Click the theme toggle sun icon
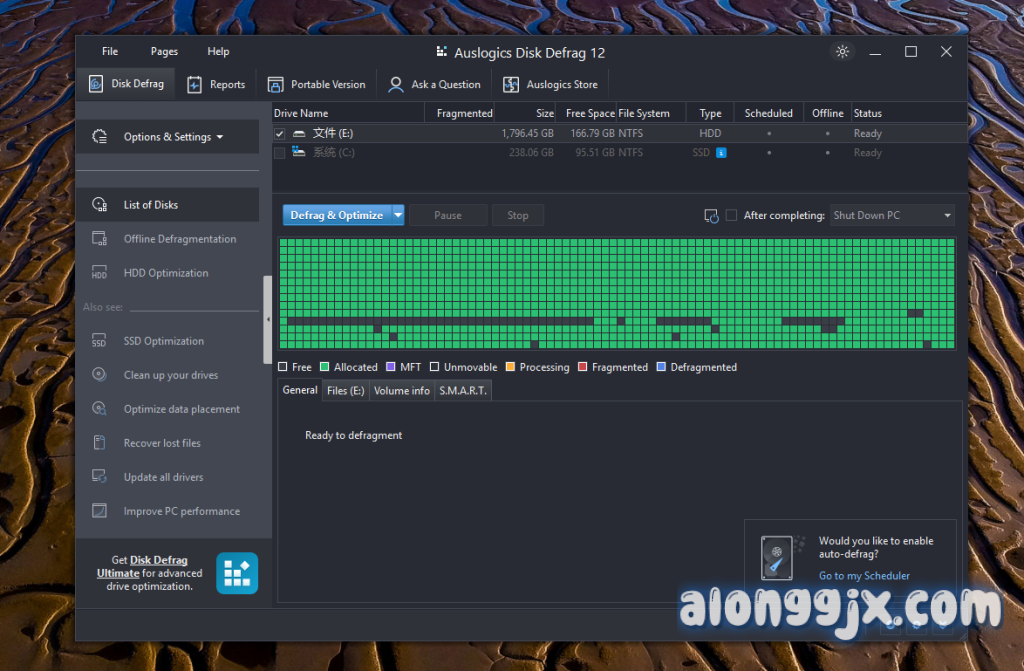Screen dimensions: 1024x671 pyautogui.click(x=842, y=52)
